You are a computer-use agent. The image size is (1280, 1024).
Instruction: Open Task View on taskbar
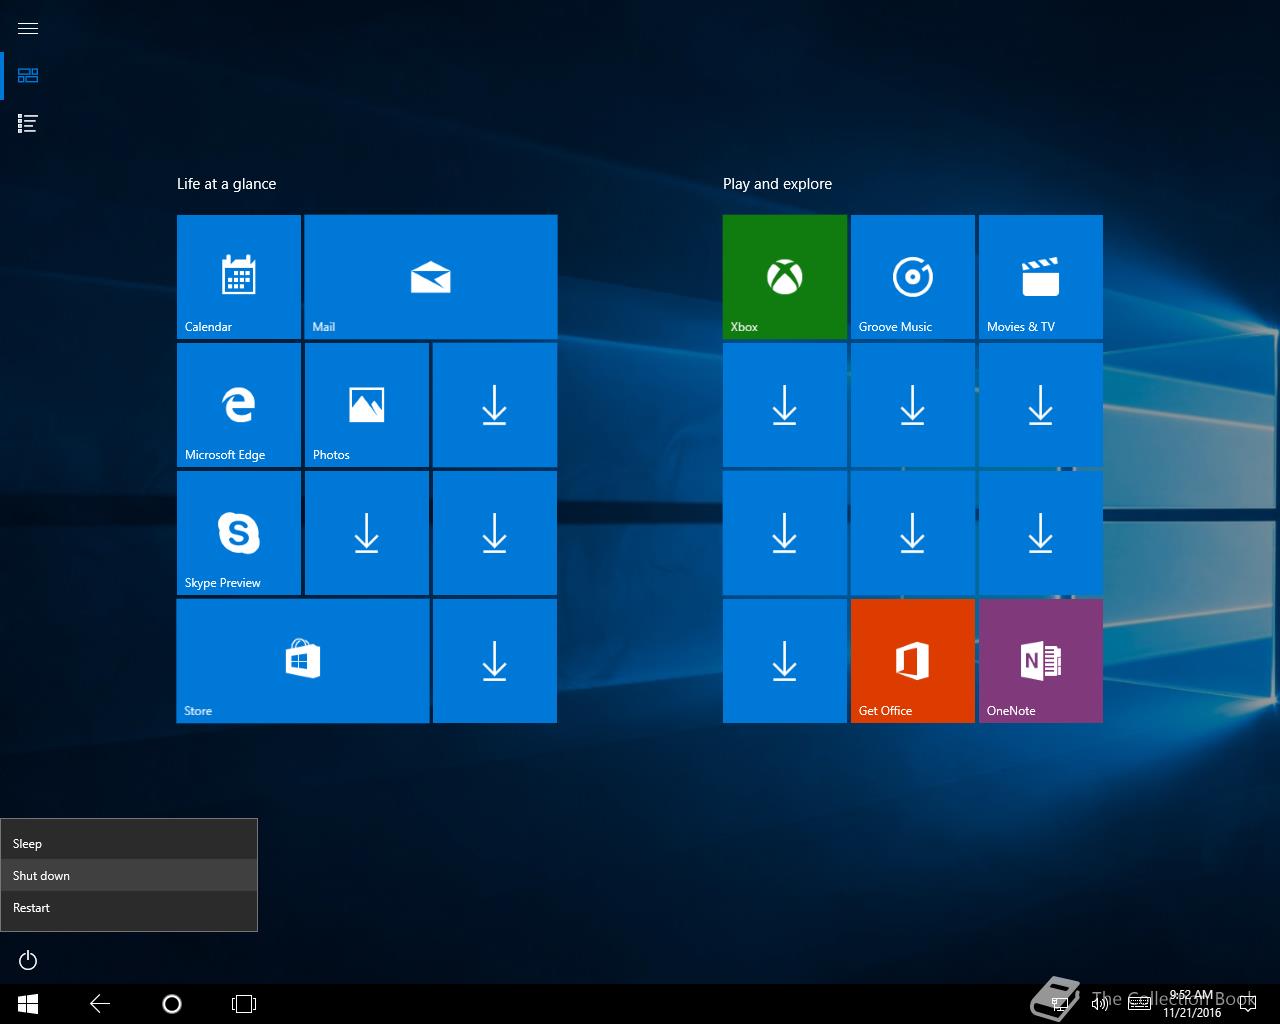(244, 1004)
